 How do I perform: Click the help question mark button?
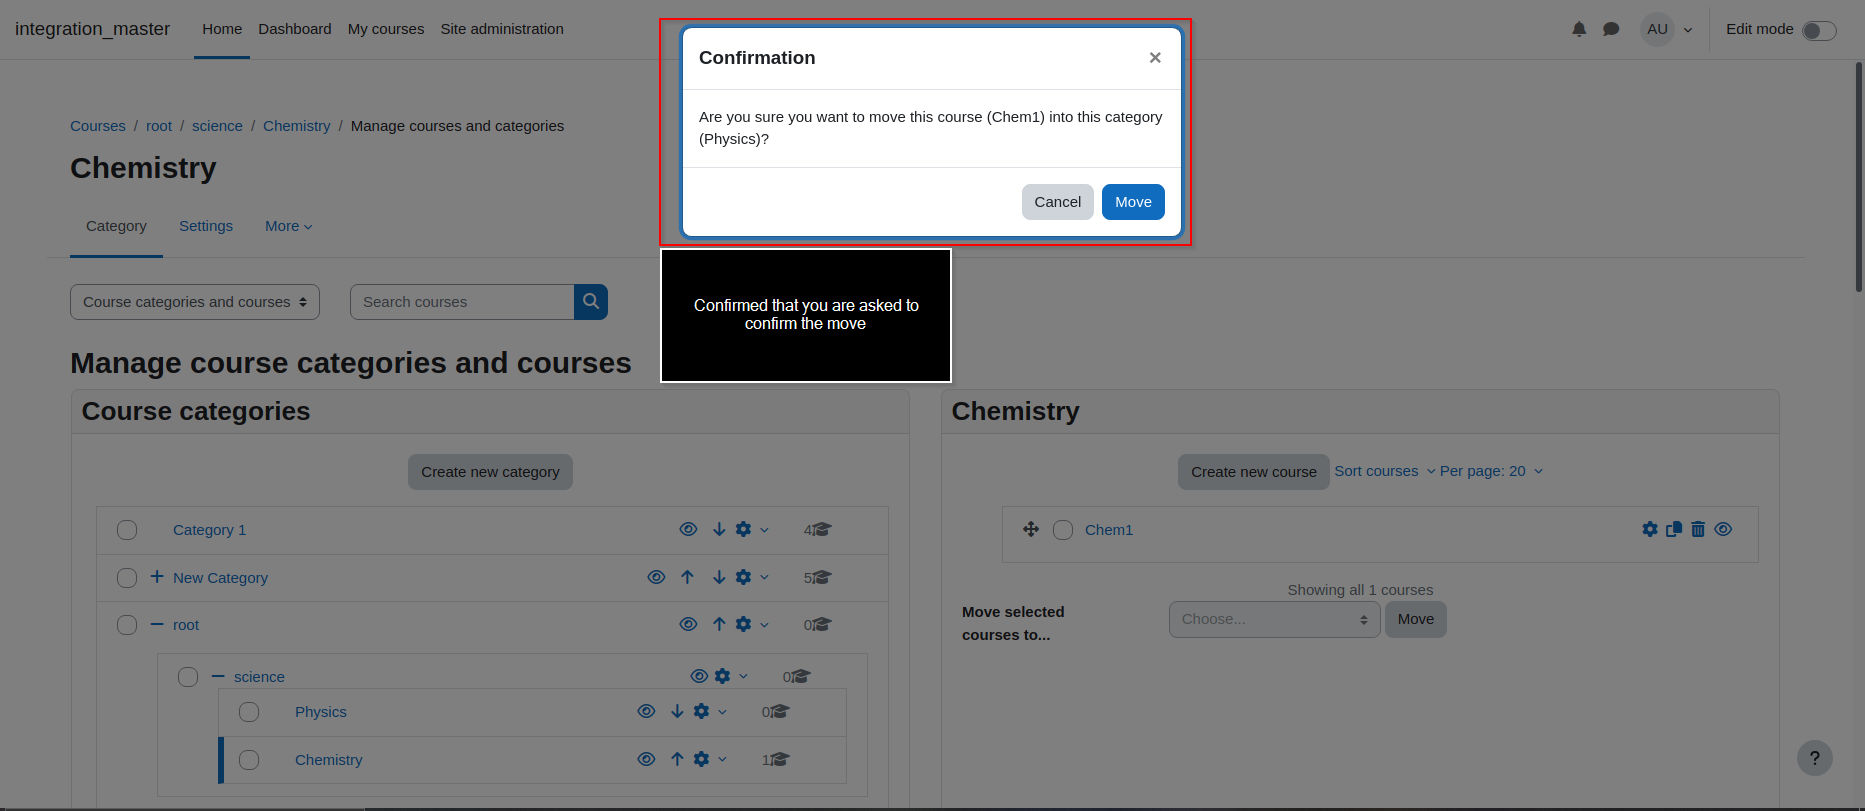pos(1815,758)
